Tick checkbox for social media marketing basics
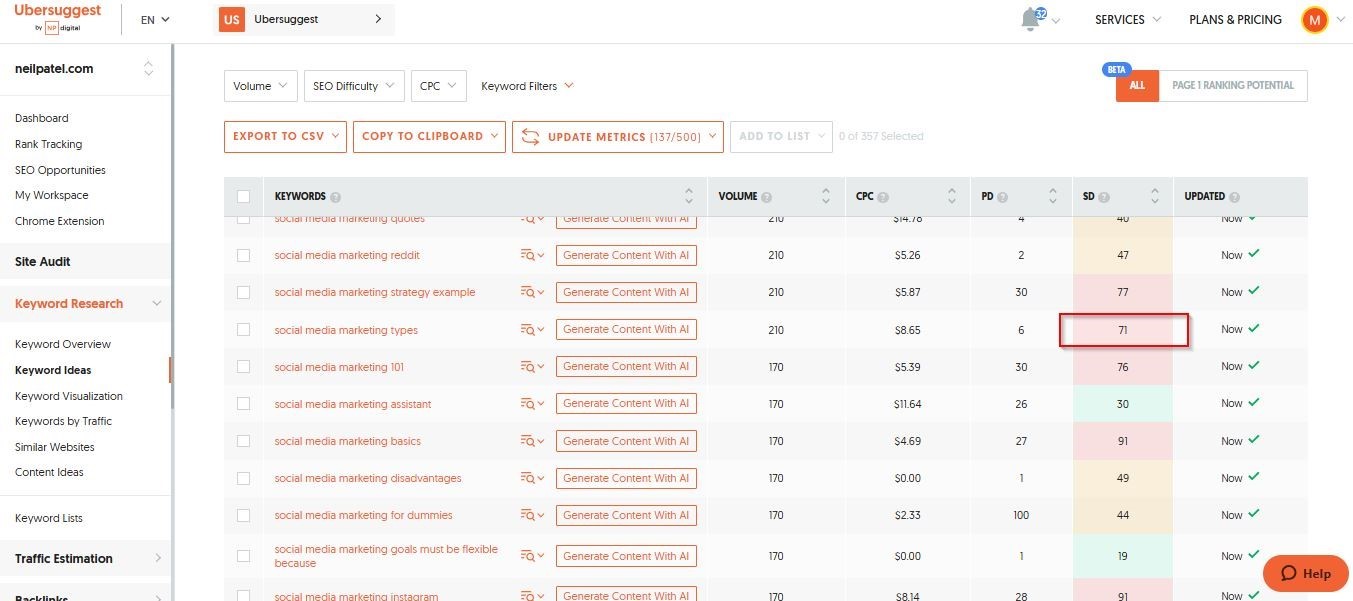This screenshot has width=1353, height=601. pyautogui.click(x=243, y=441)
